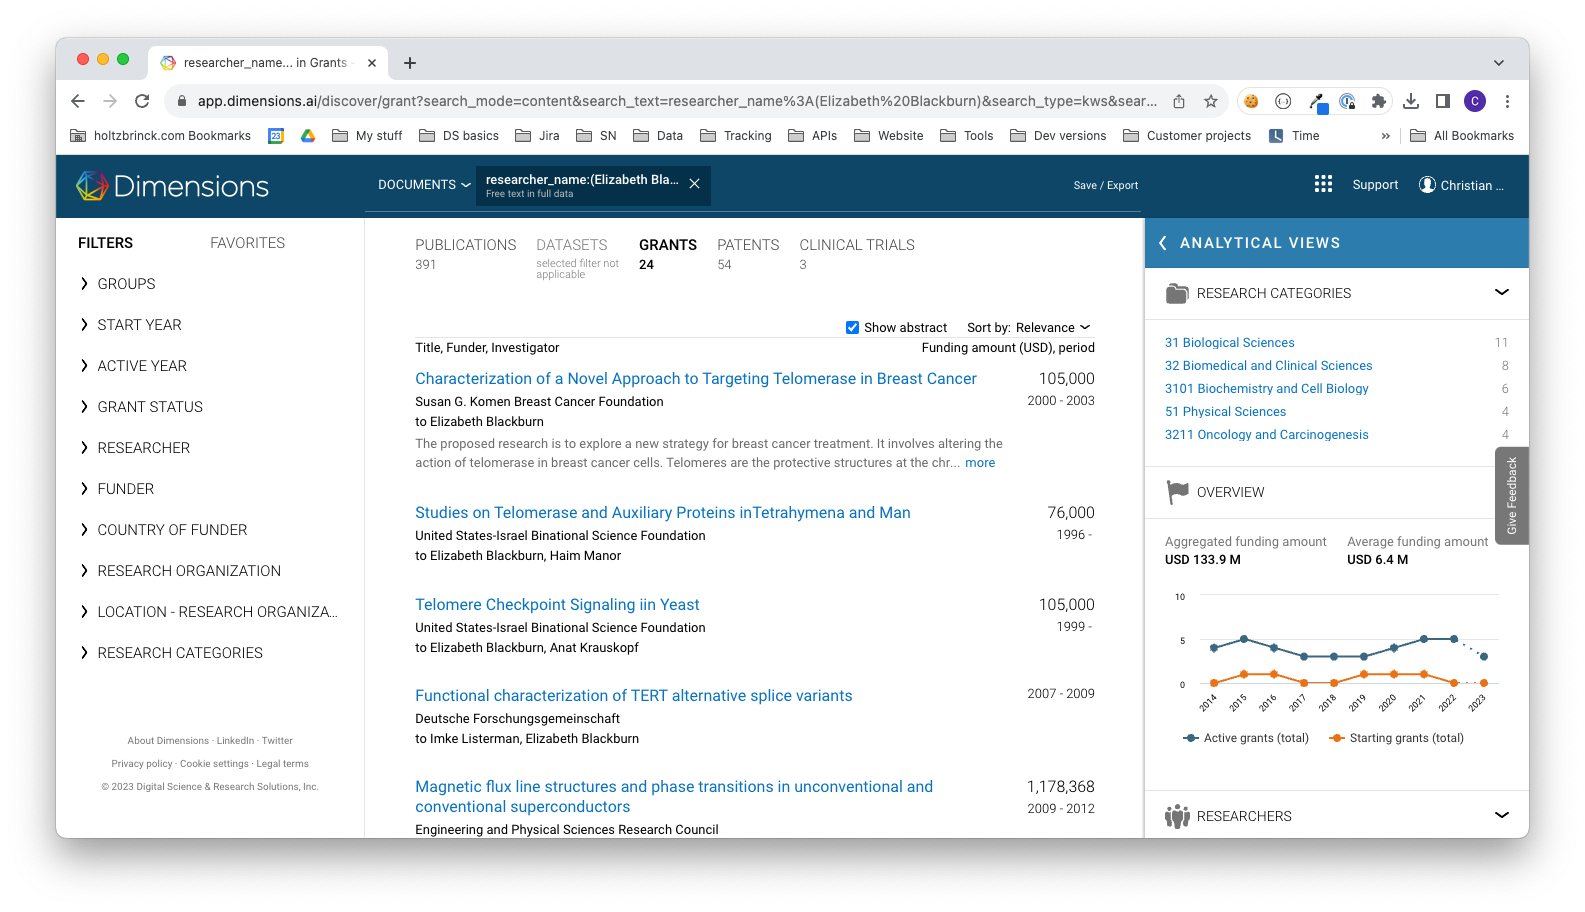
Task: Click the 2022 Active grants data point
Action: pyautogui.click(x=1454, y=638)
